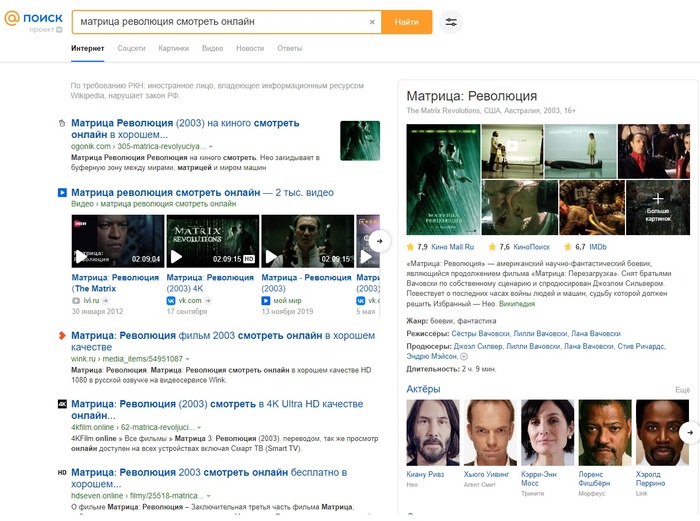Switch to the Соцсети tab
The height and width of the screenshot is (521, 700).
131,48
